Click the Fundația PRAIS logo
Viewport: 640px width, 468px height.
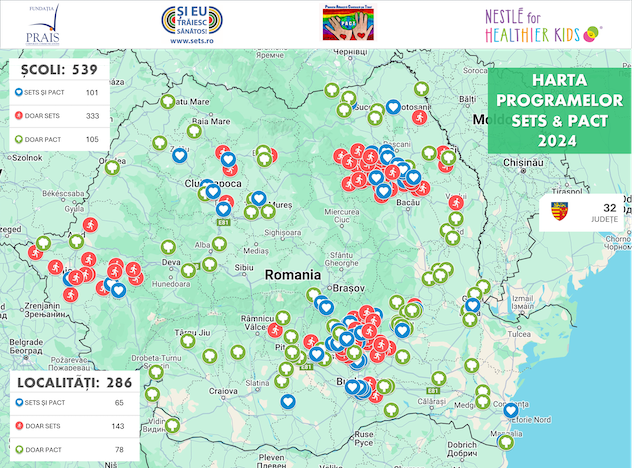[x=43, y=24]
